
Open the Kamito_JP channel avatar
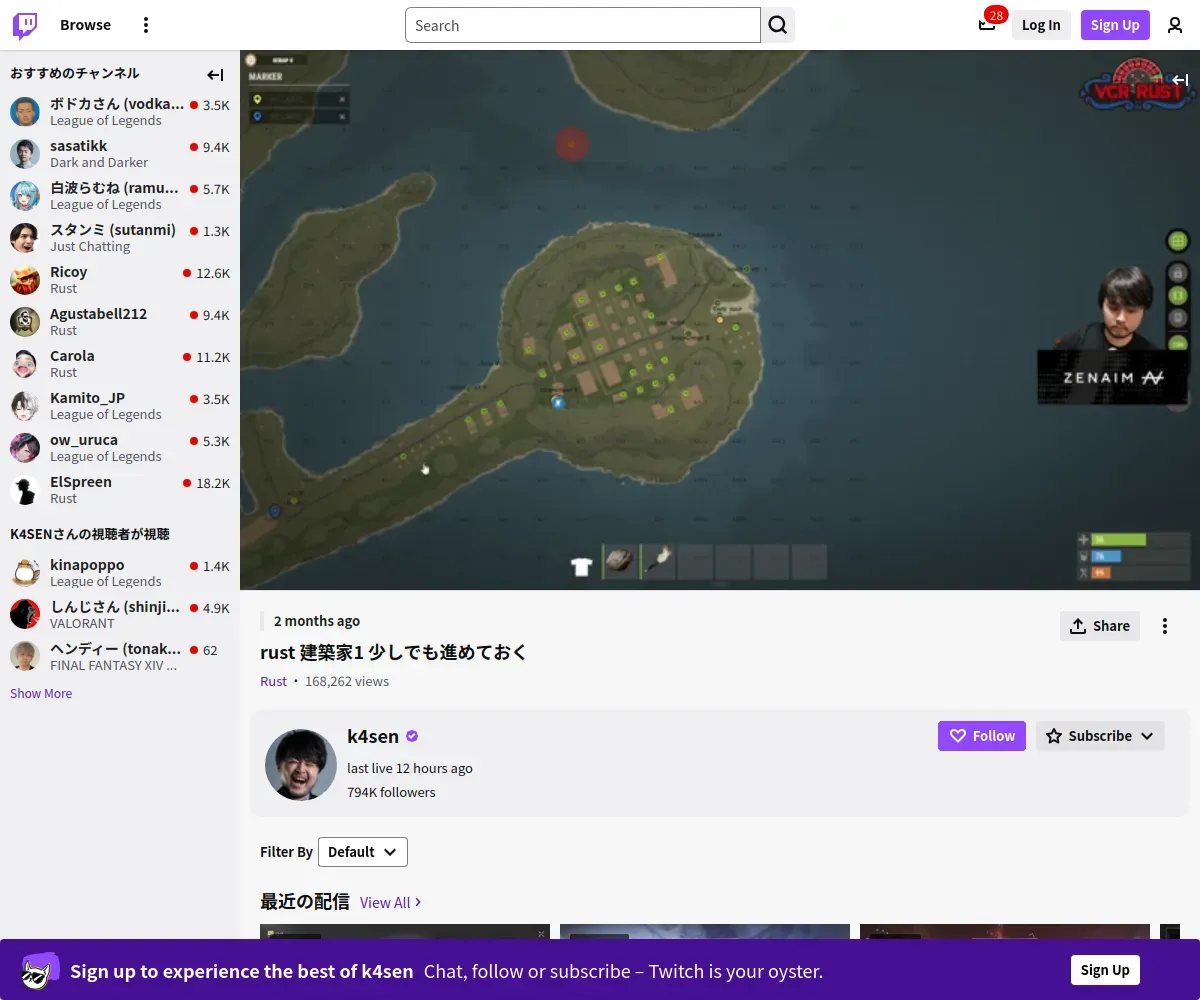tap(25, 406)
